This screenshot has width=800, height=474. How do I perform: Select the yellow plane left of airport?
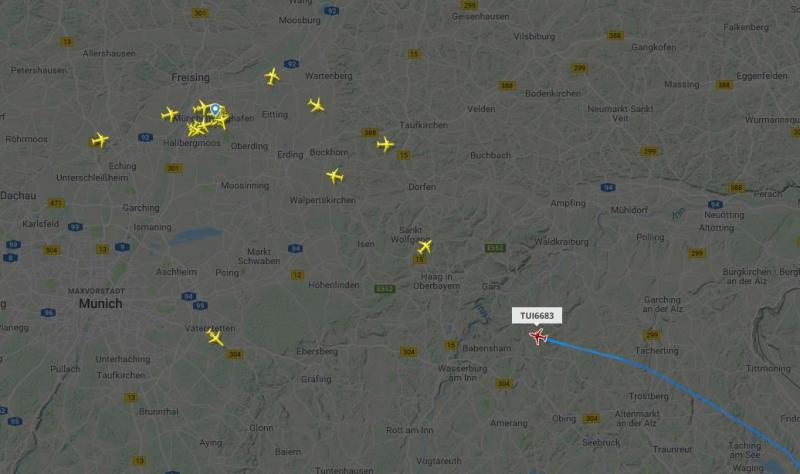point(169,114)
